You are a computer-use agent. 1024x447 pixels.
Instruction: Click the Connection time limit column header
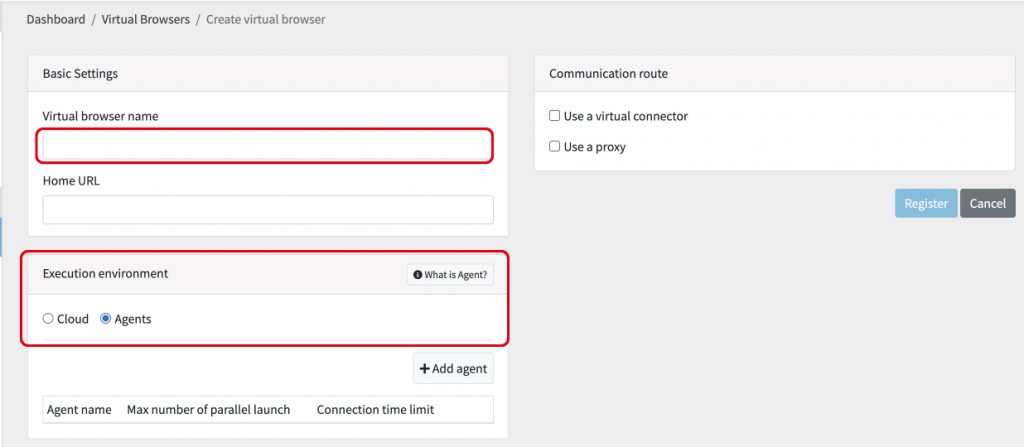(x=375, y=410)
